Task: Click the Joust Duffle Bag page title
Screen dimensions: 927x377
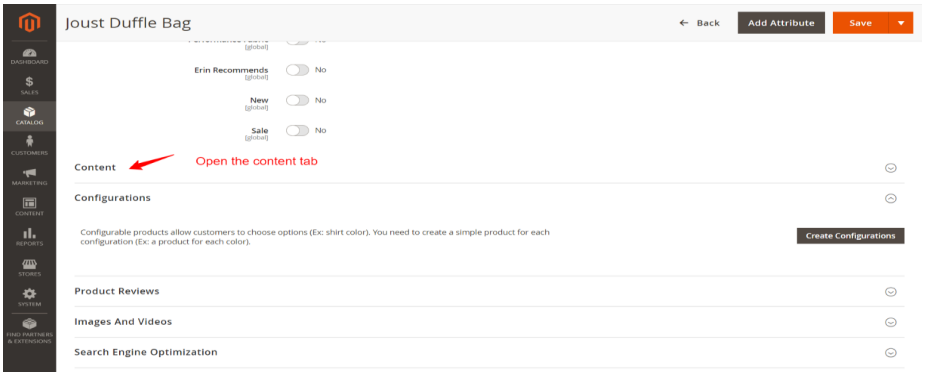Action: [128, 23]
